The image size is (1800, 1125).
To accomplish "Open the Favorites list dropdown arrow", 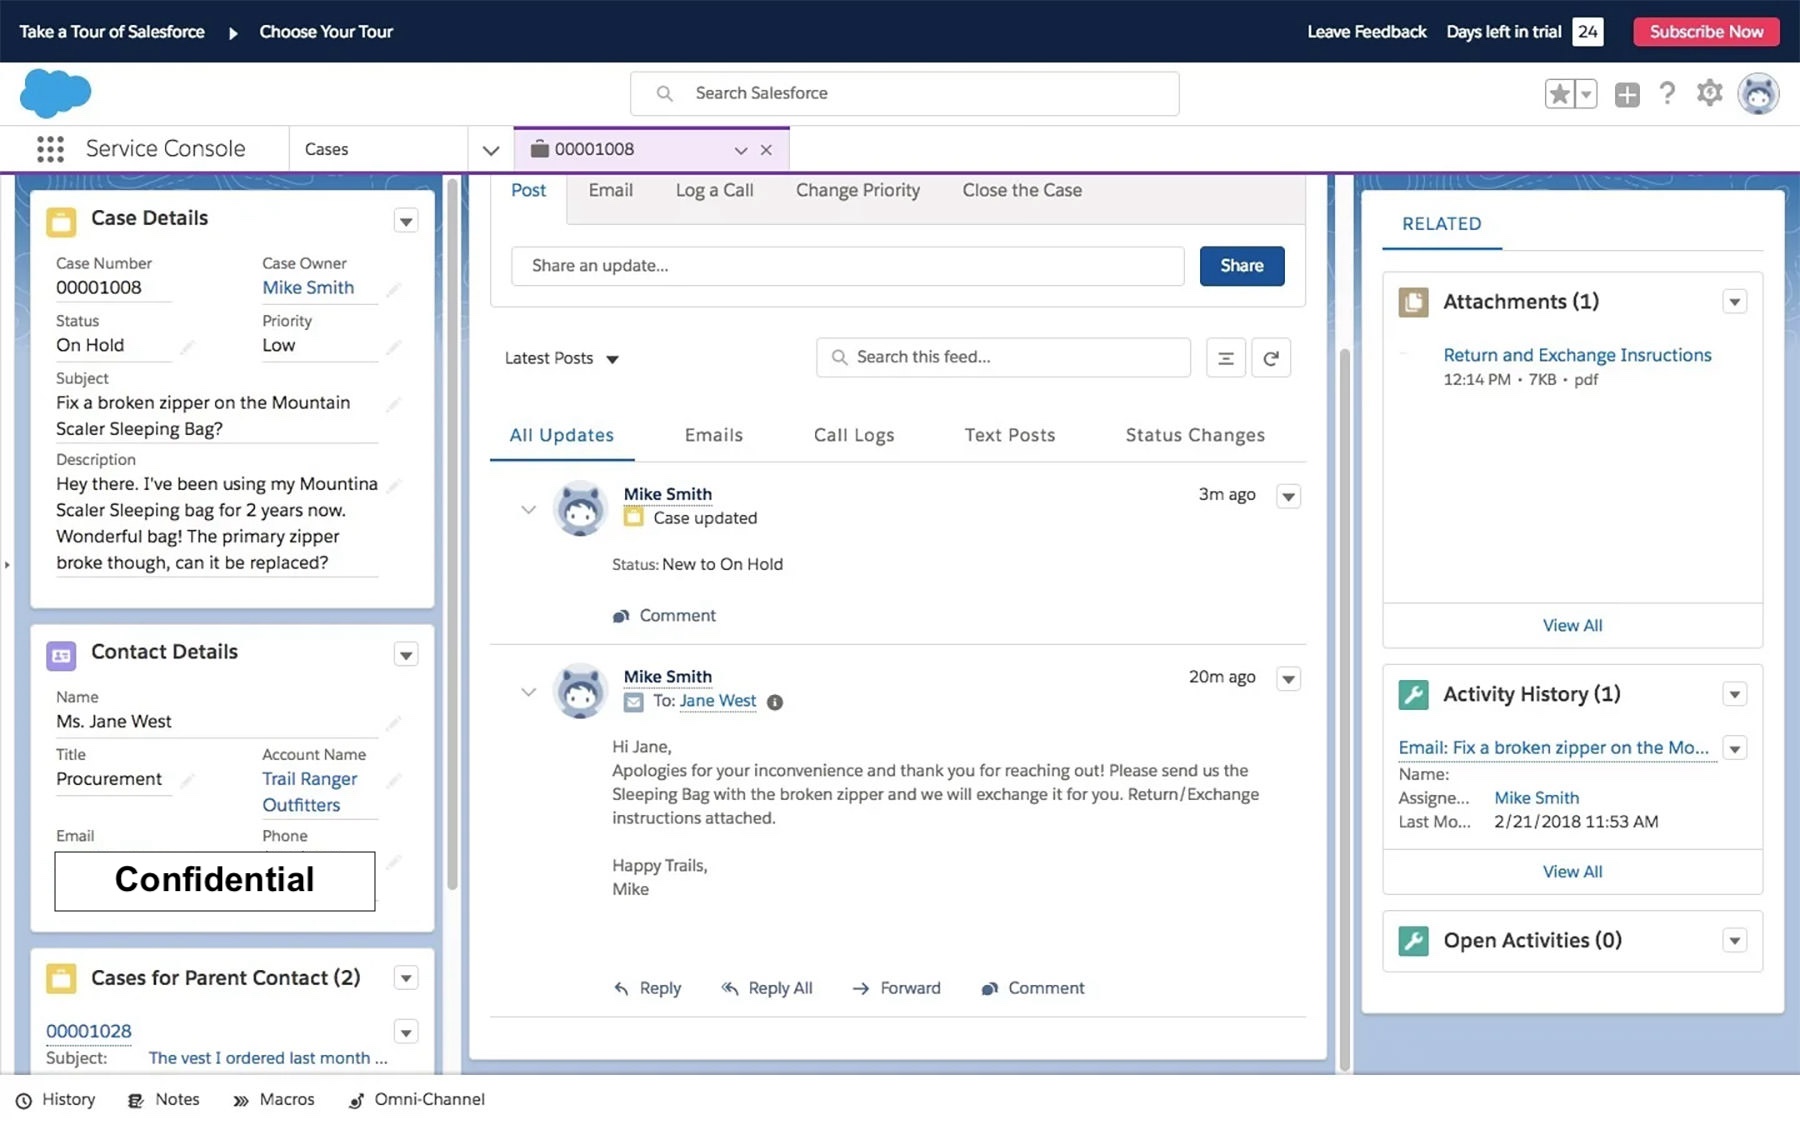I will coord(1586,94).
